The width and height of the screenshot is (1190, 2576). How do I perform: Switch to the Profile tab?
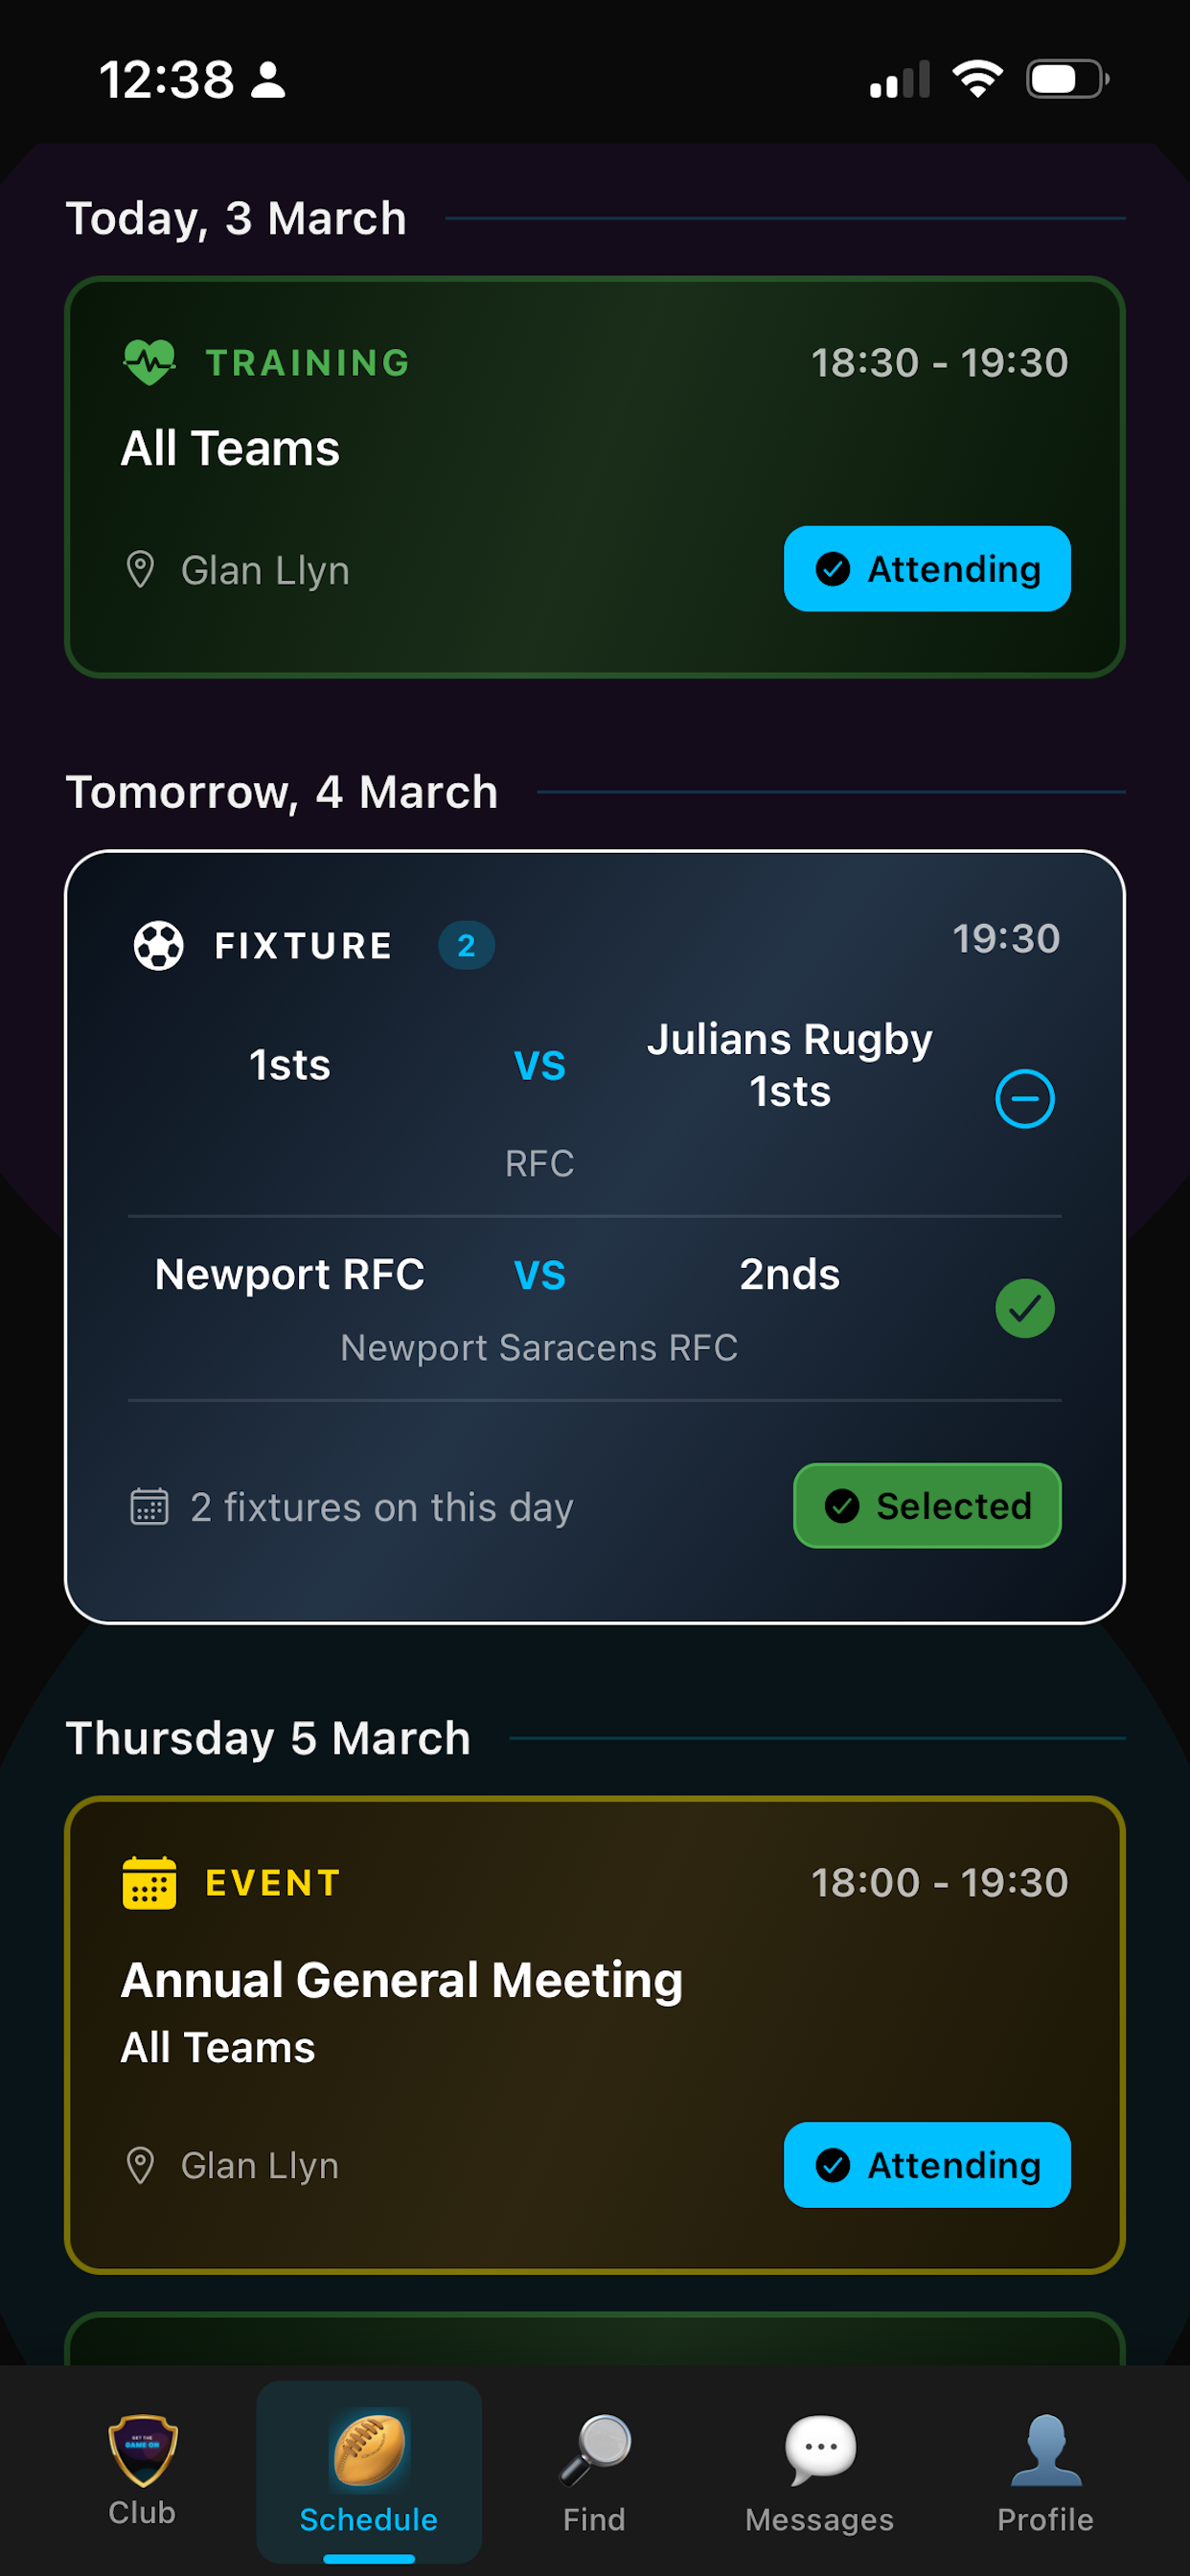click(x=1046, y=2452)
